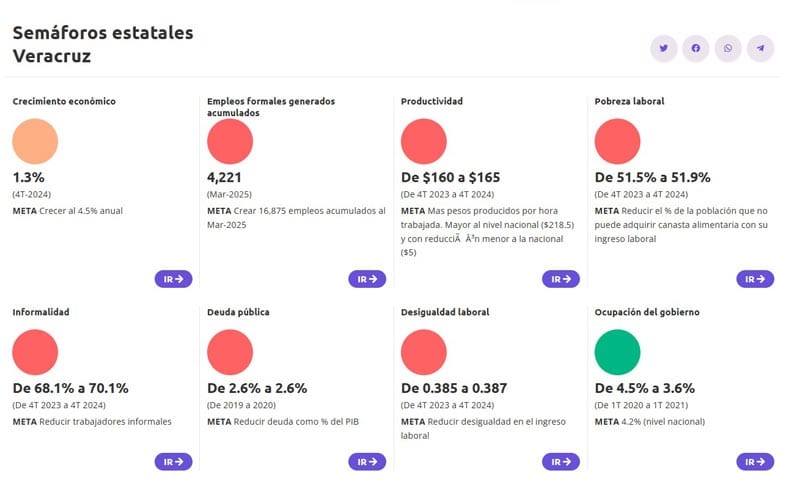This screenshot has width=800, height=484.
Task: Open Ocupación del gobierno IR button
Action: click(x=755, y=462)
